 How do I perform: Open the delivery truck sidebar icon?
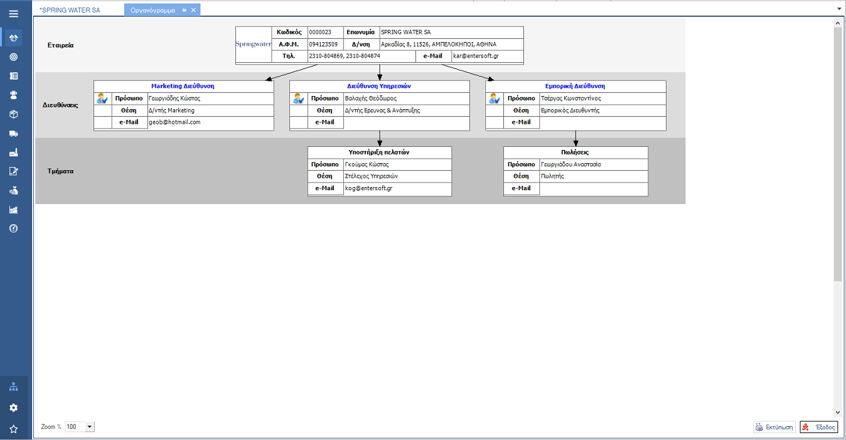click(13, 133)
